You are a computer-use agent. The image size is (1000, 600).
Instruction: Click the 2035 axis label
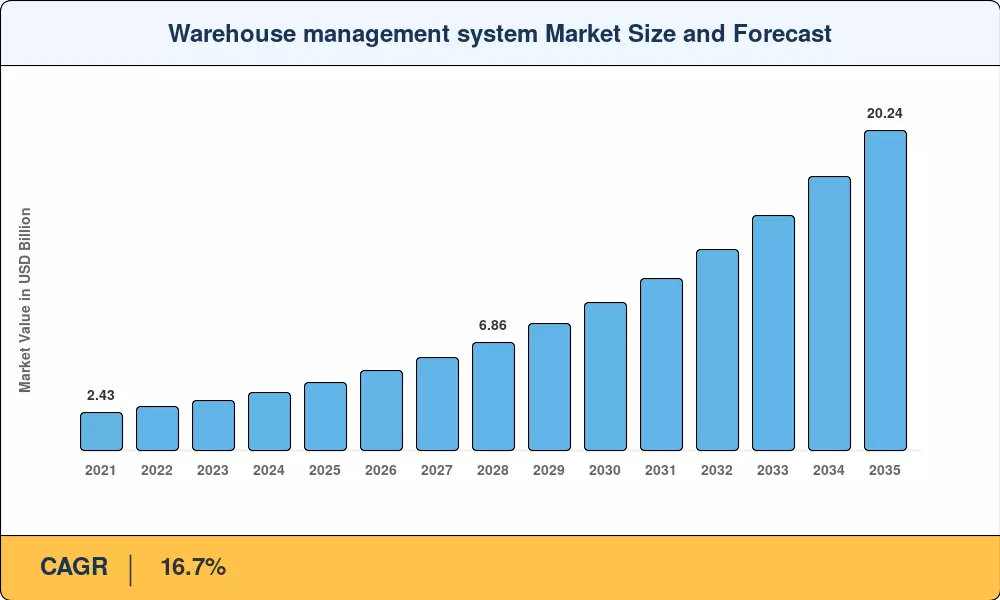click(885, 471)
